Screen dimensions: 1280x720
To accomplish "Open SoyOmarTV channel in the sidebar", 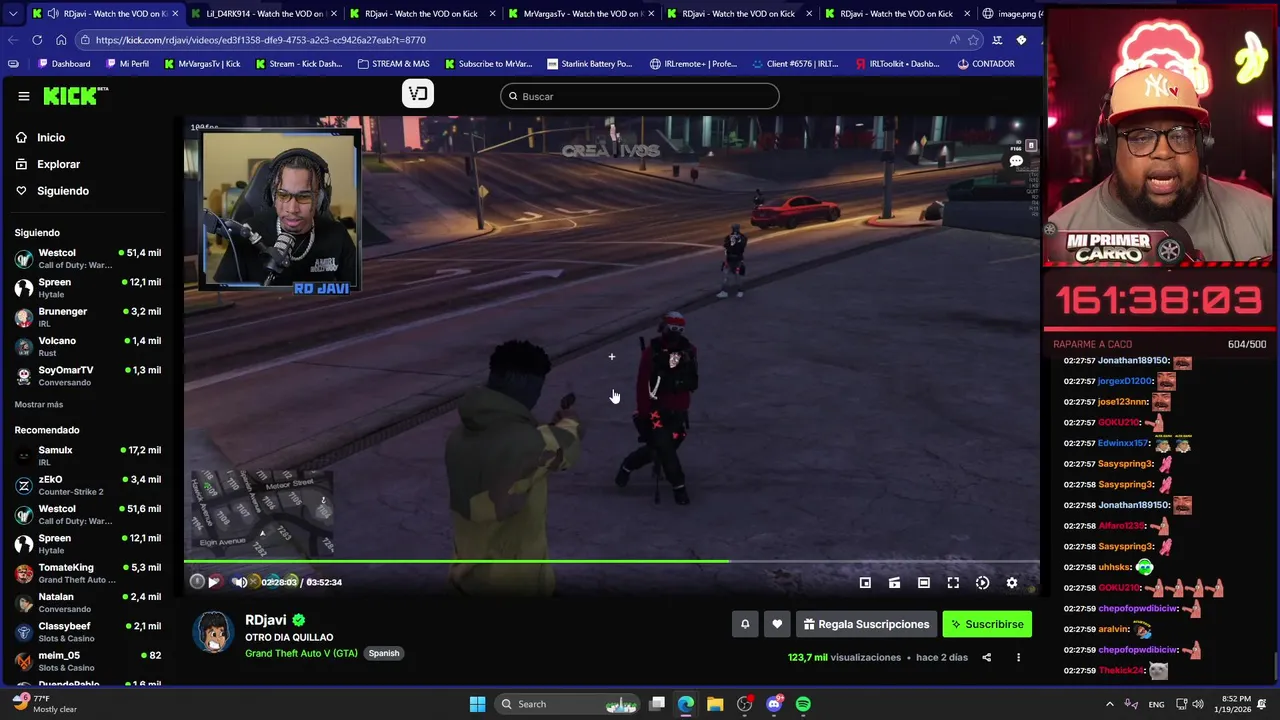I will coord(88,375).
